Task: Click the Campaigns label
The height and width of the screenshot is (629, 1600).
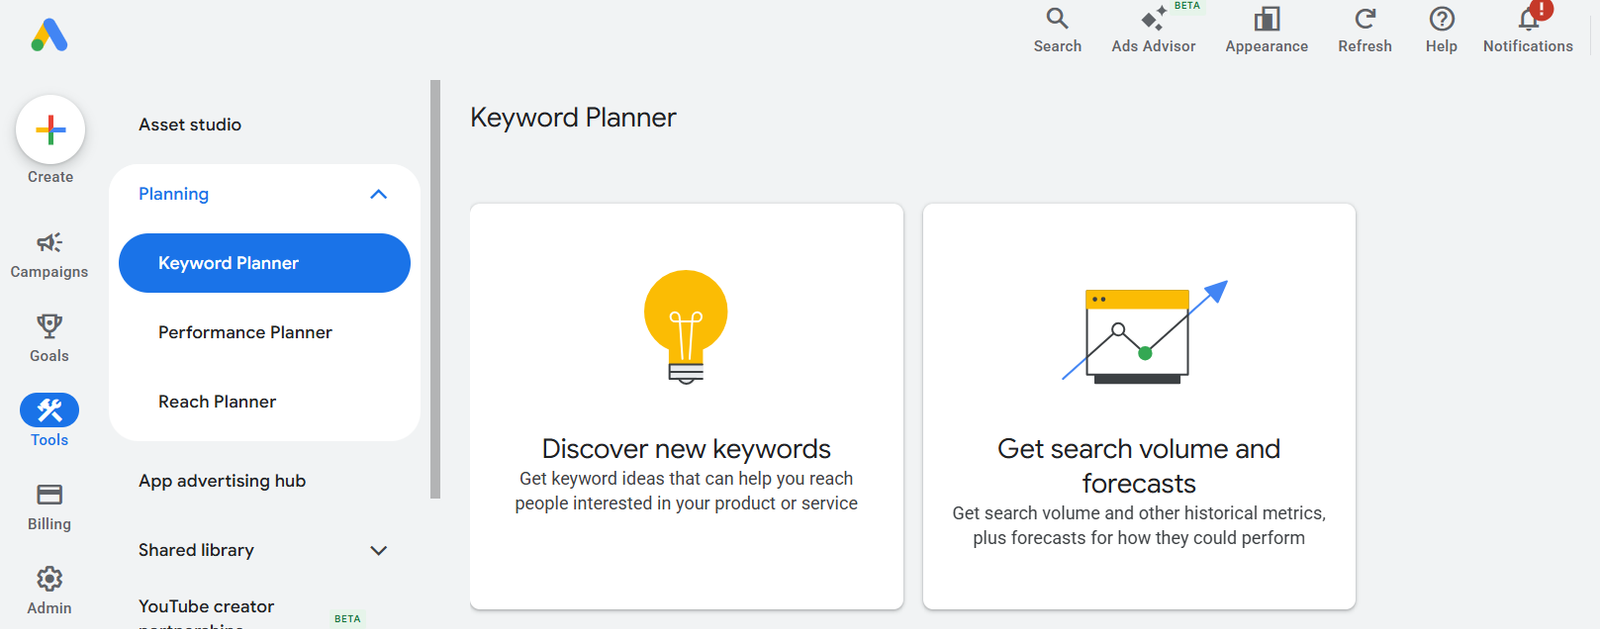Action: pos(49,272)
